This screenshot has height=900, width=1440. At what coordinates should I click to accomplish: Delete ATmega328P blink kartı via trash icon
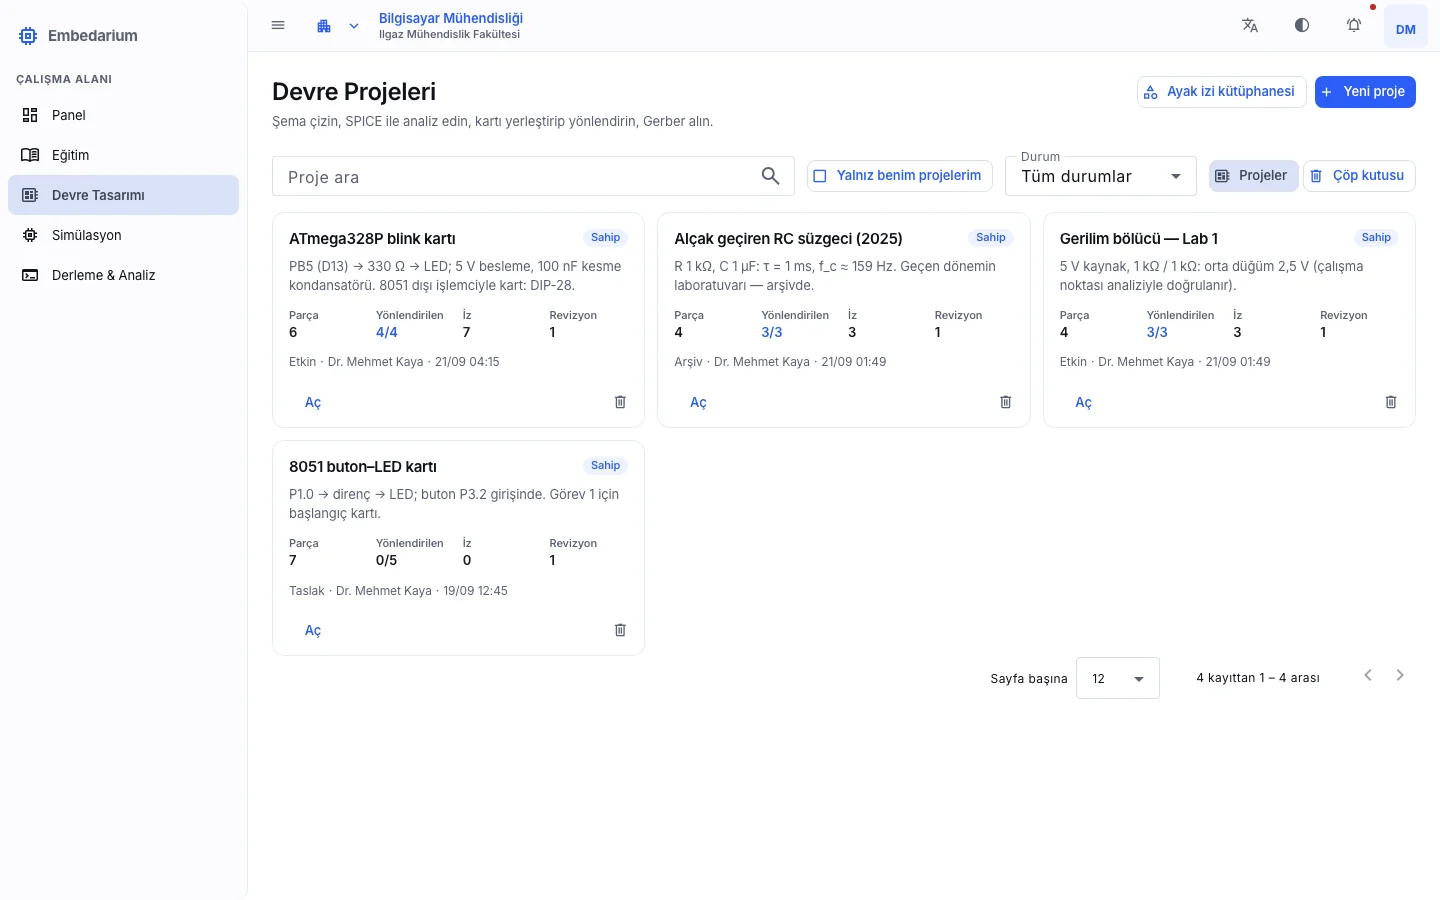(x=620, y=402)
